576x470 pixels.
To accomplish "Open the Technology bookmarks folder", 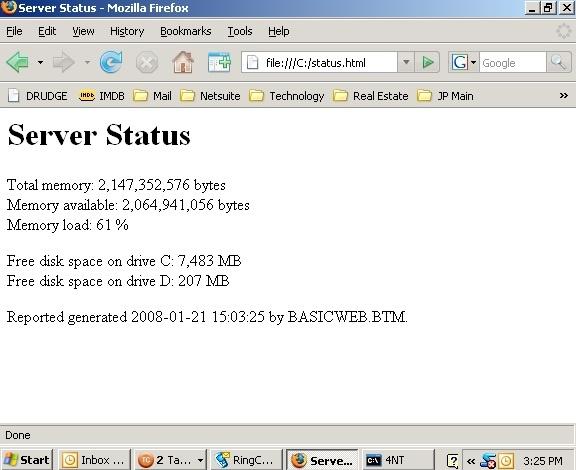I will coord(287,96).
